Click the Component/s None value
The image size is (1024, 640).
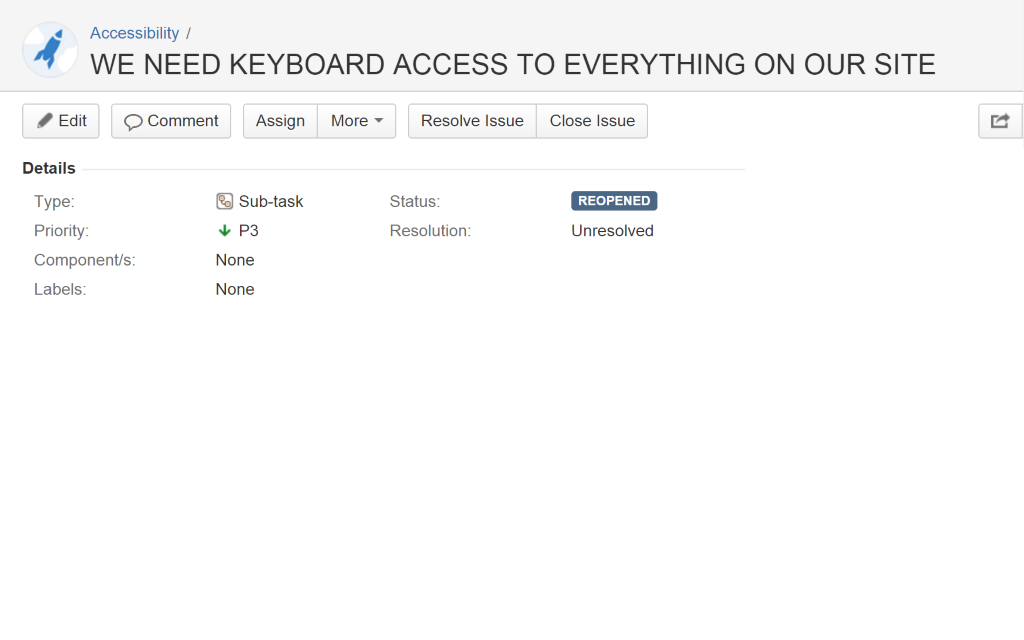click(x=235, y=260)
